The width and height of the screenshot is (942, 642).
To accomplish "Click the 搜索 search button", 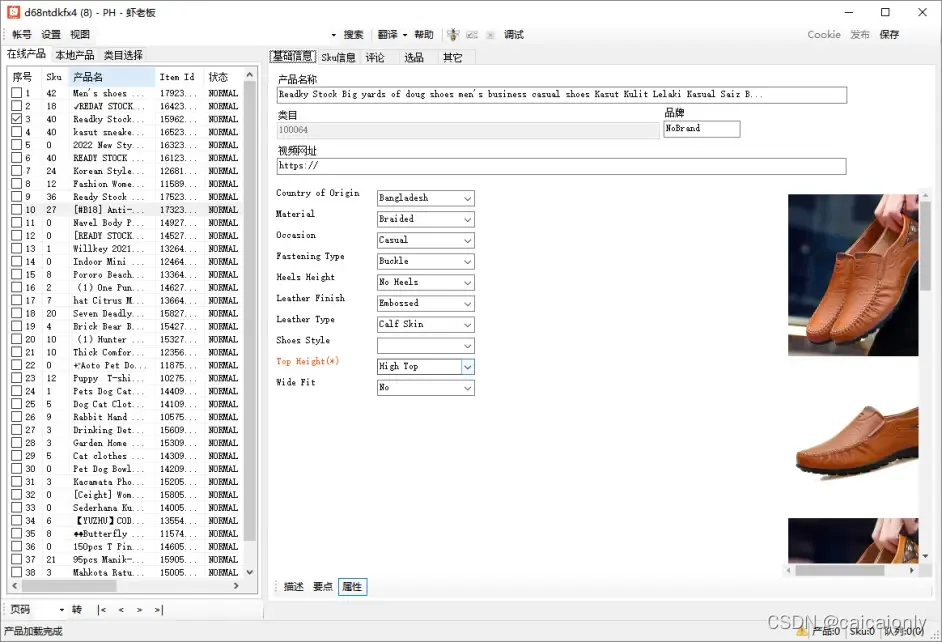I will pyautogui.click(x=353, y=35).
